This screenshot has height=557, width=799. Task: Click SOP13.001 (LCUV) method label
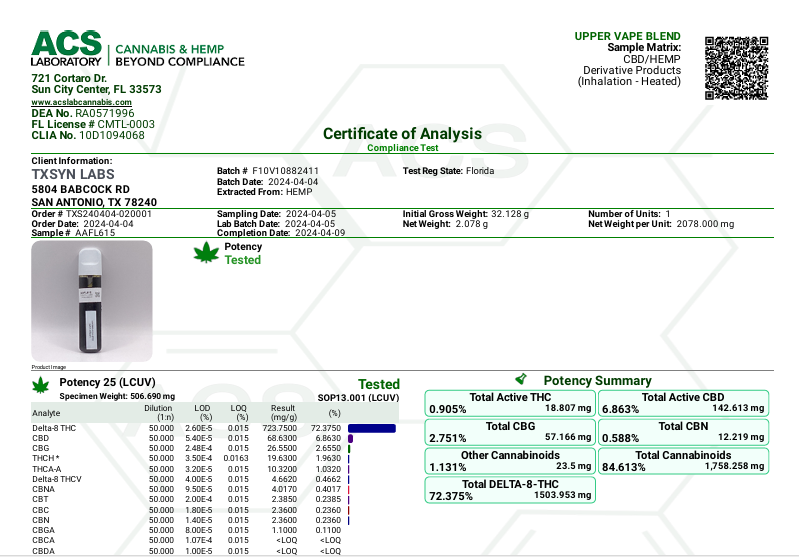(358, 397)
